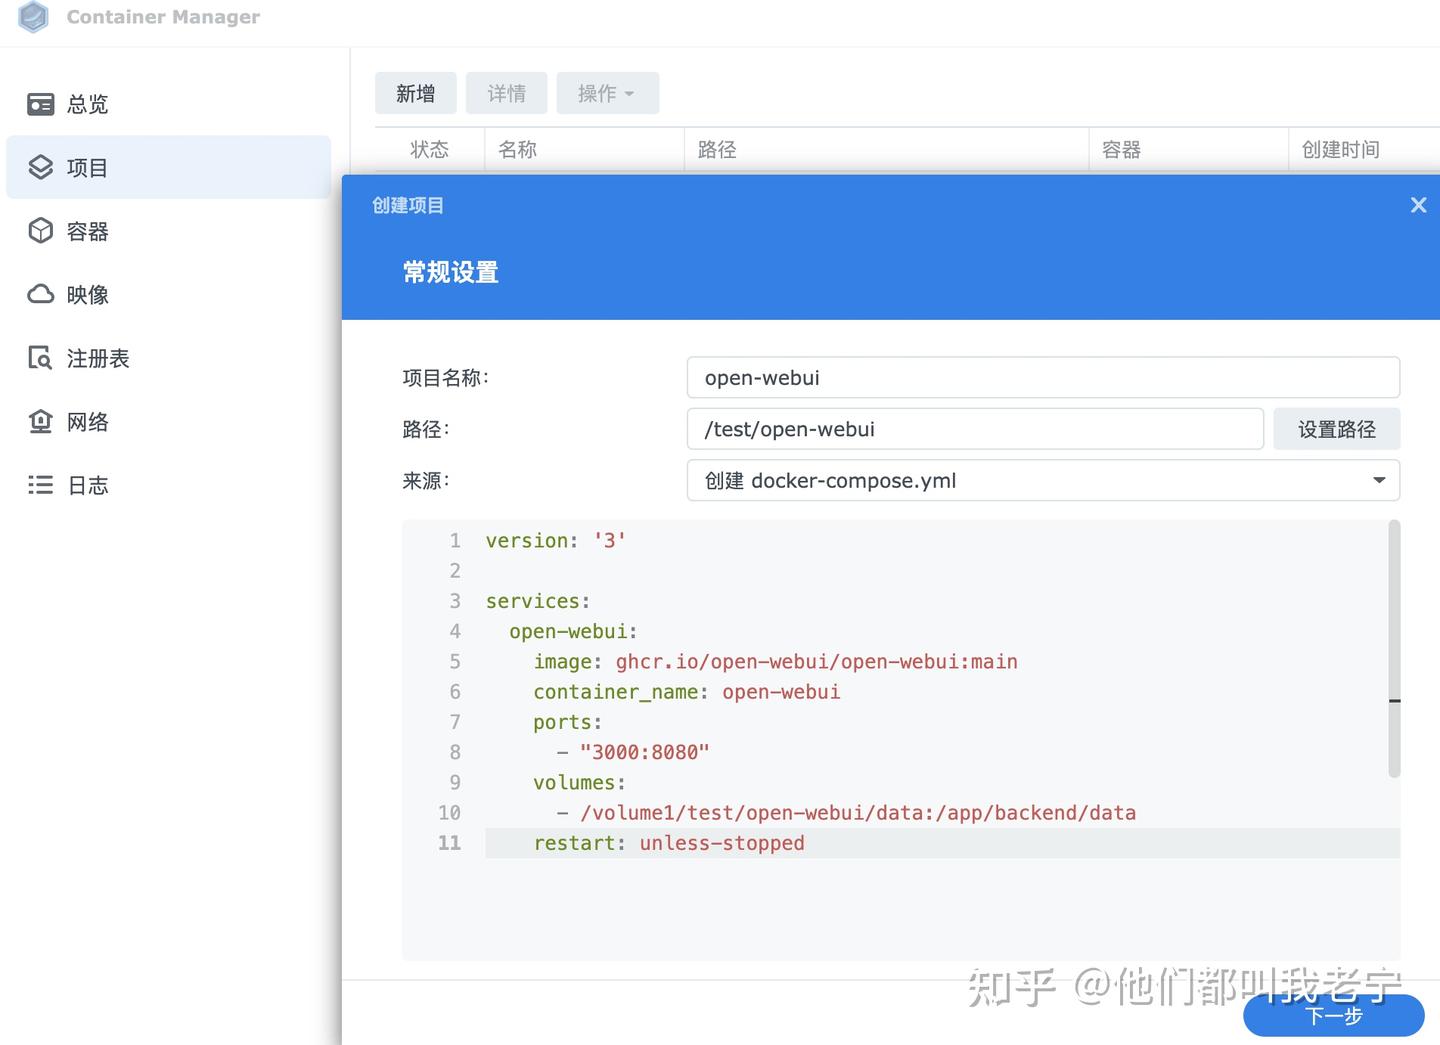
Task: Click the 设置路径 button
Action: 1337,429
